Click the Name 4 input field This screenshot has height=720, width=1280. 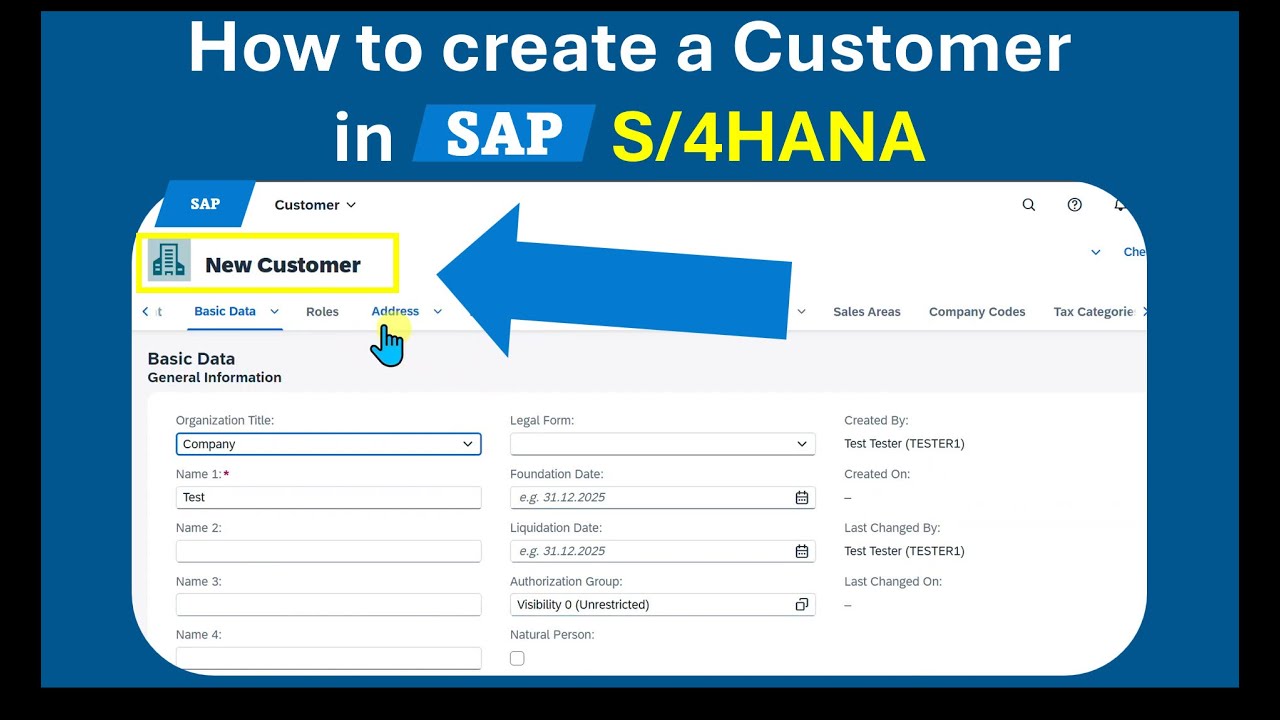(328, 658)
